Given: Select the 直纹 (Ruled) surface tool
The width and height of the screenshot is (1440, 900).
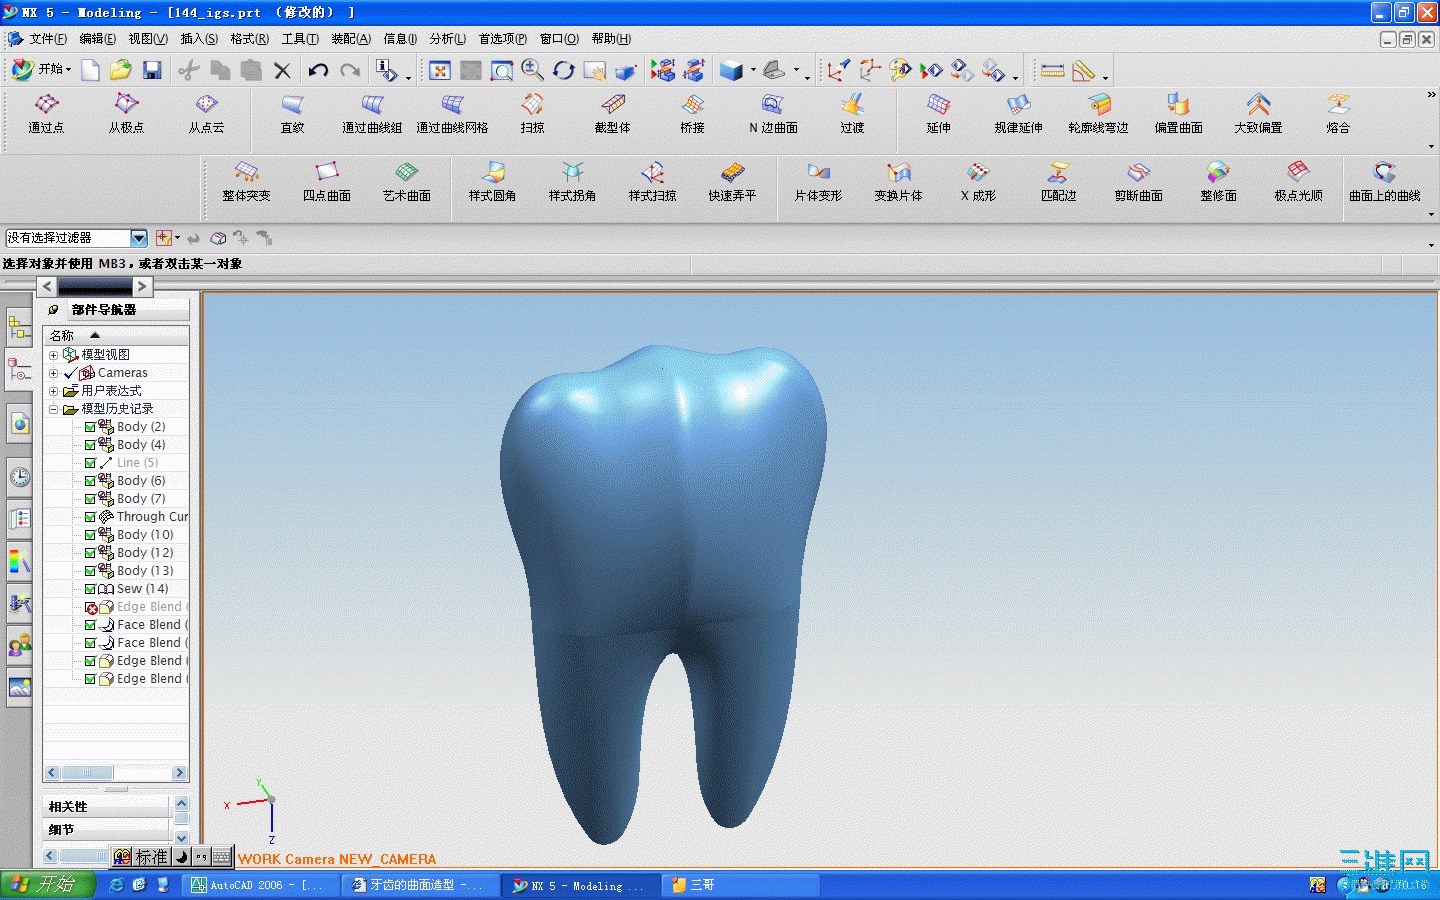Looking at the screenshot, I should (x=292, y=114).
